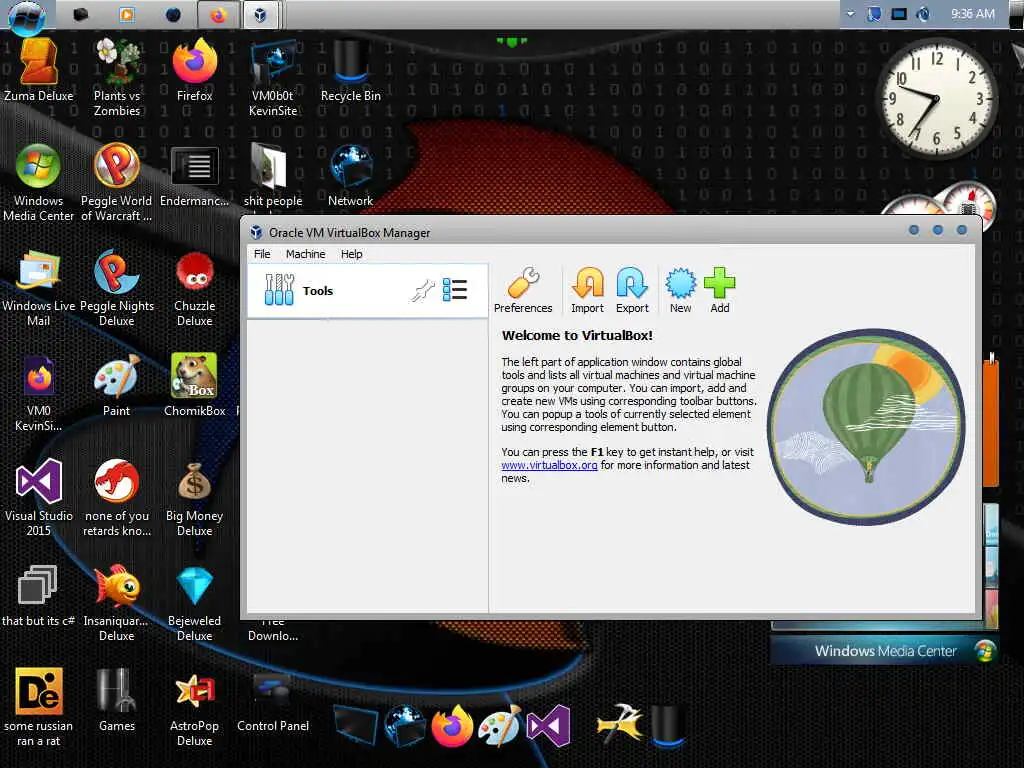Select the 'shit people' folder icon
This screenshot has width=1024, height=768.
pyautogui.click(x=273, y=176)
